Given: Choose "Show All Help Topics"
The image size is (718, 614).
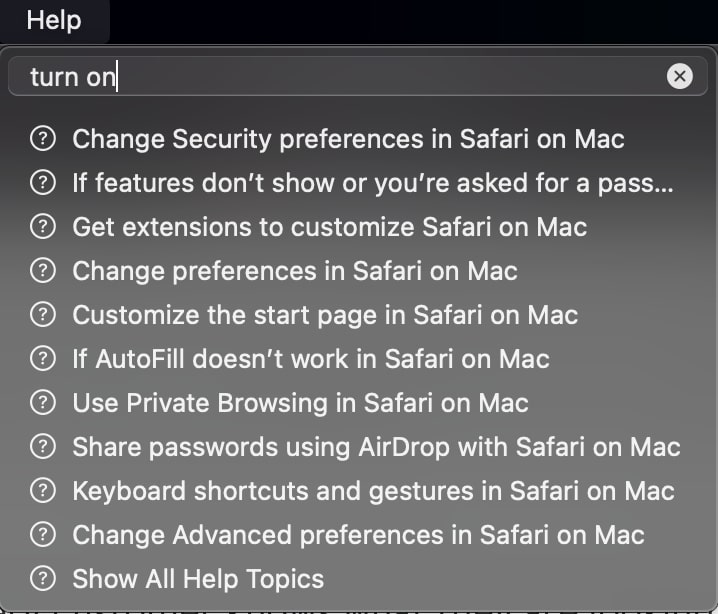Looking at the screenshot, I should coord(198,579).
